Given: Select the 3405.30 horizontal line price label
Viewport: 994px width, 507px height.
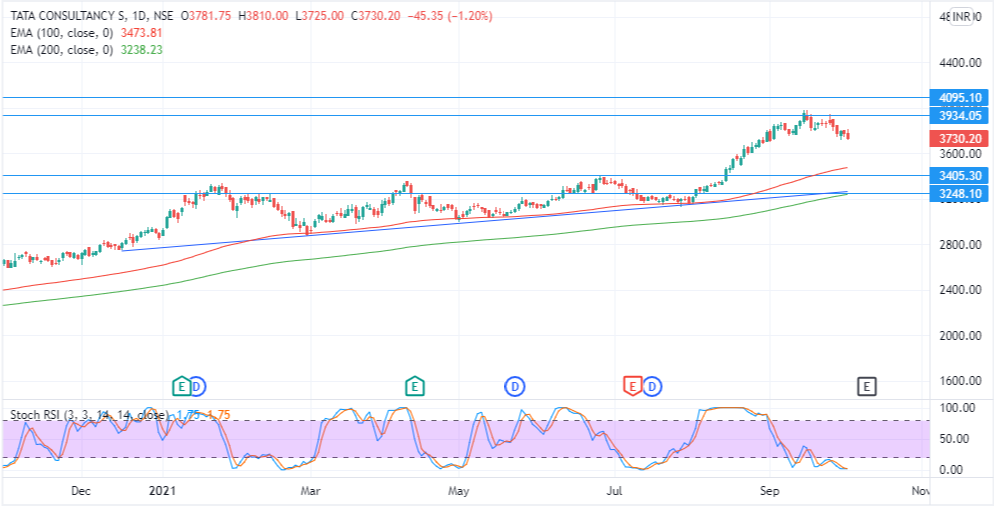Looking at the screenshot, I should pyautogui.click(x=959, y=176).
